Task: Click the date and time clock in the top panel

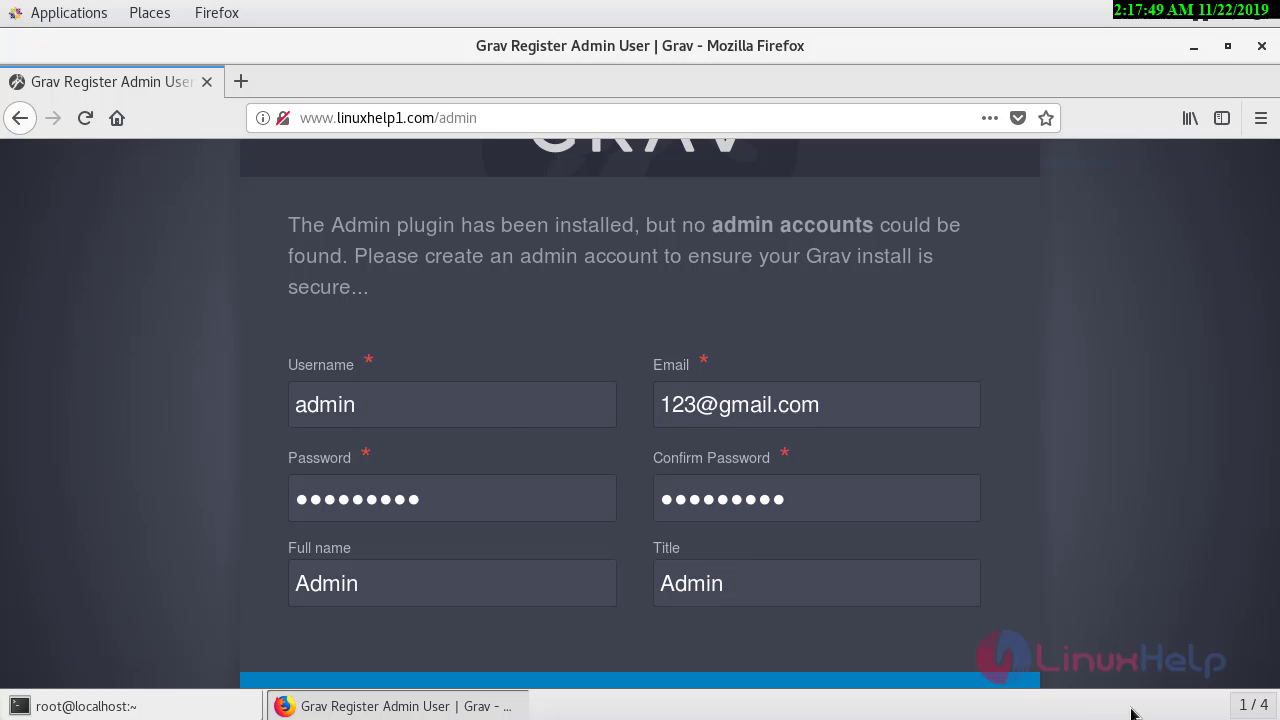Action: click(1191, 9)
